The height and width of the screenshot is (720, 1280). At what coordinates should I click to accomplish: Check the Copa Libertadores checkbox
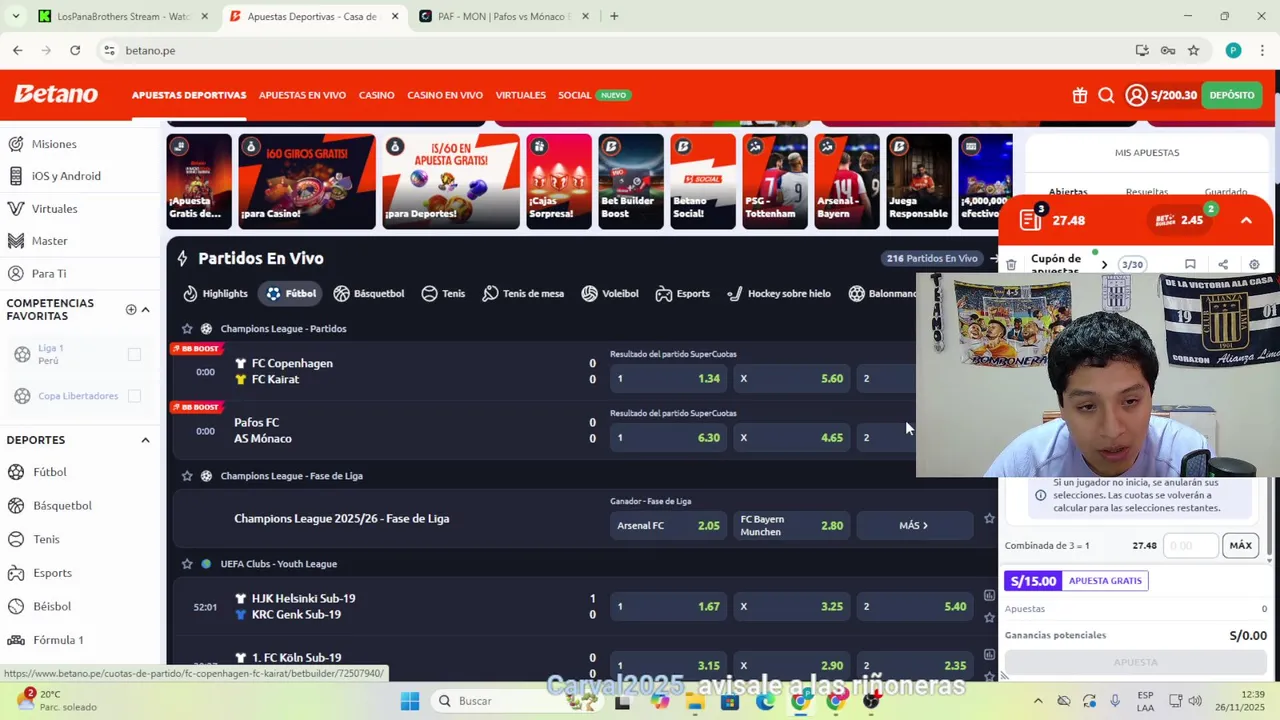[x=134, y=396]
